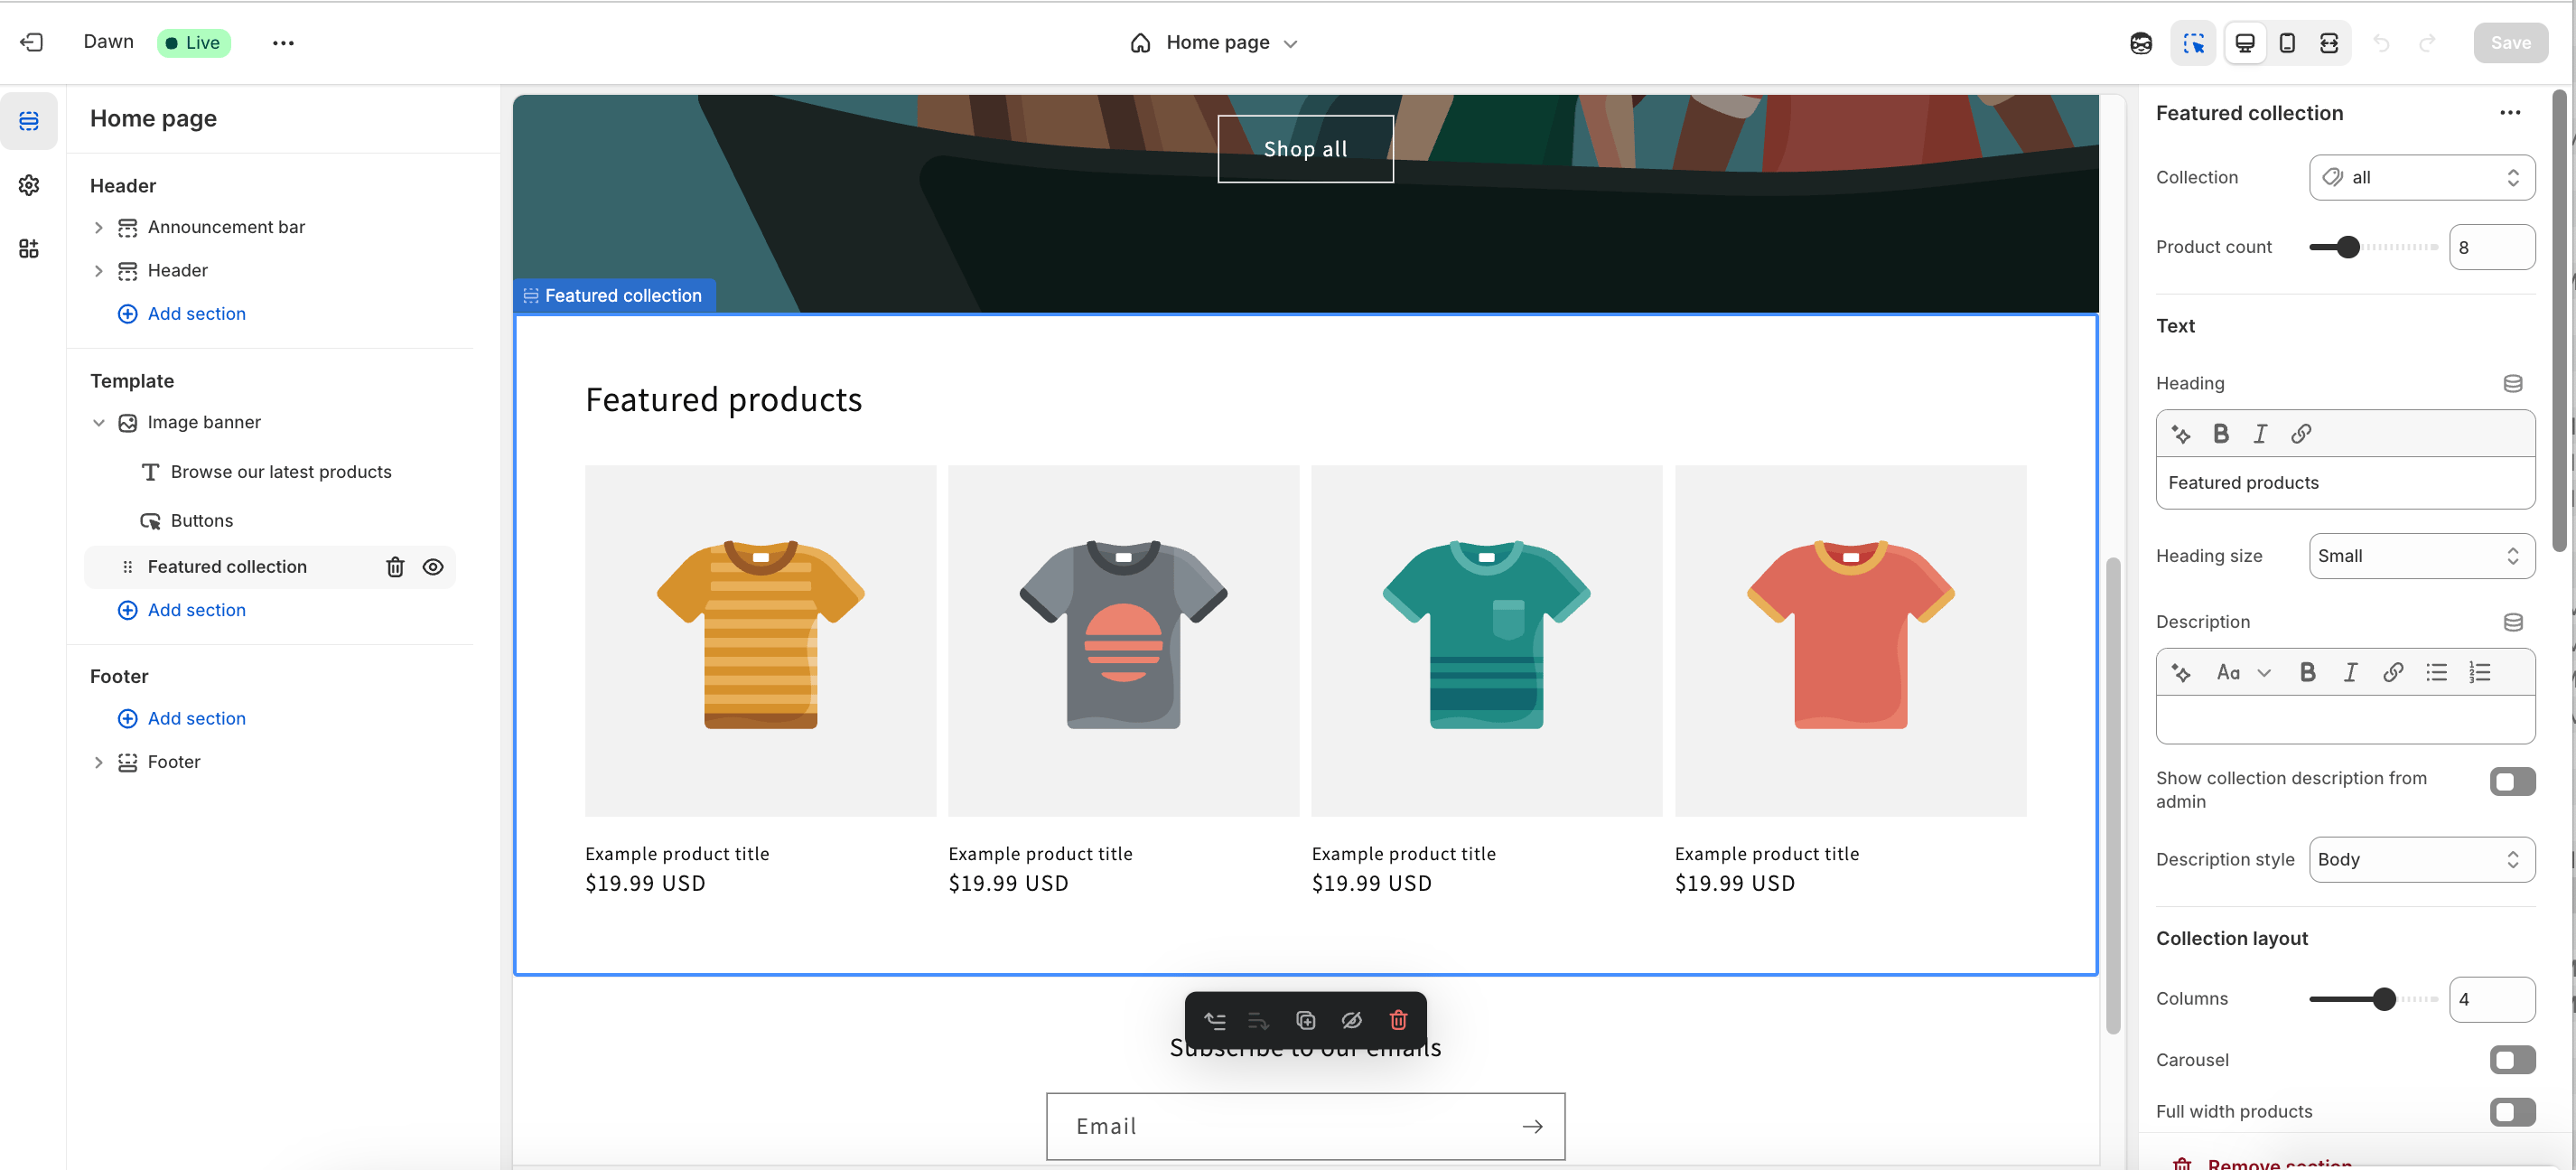Viewport: 2576px width, 1170px height.
Task: Open Featured collection options via ellipsis menu
Action: click(x=2510, y=112)
